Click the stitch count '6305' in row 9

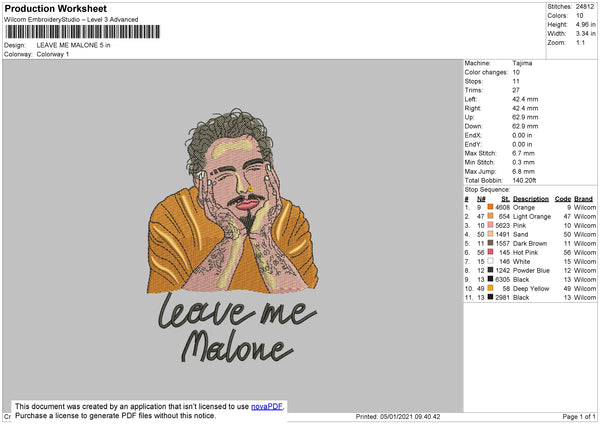[x=502, y=279]
